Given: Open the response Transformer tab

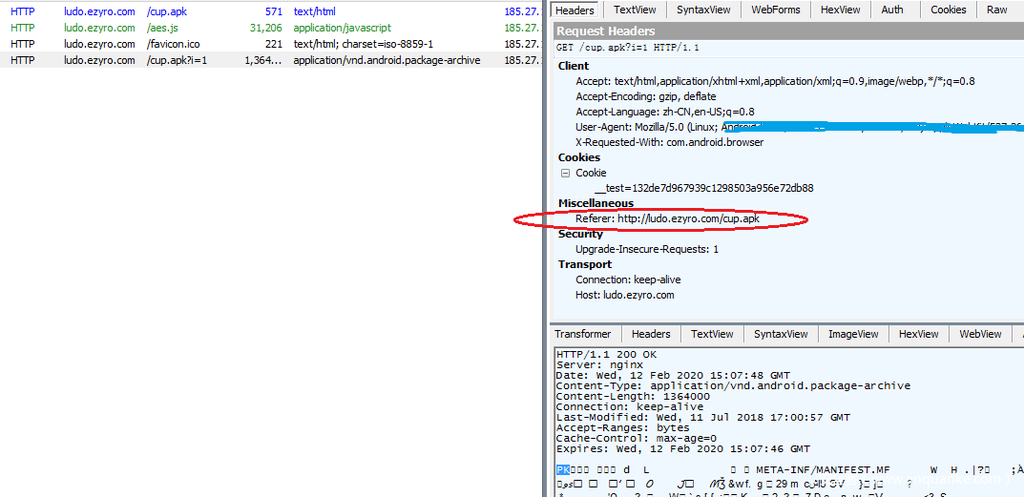Looking at the screenshot, I should 583,334.
